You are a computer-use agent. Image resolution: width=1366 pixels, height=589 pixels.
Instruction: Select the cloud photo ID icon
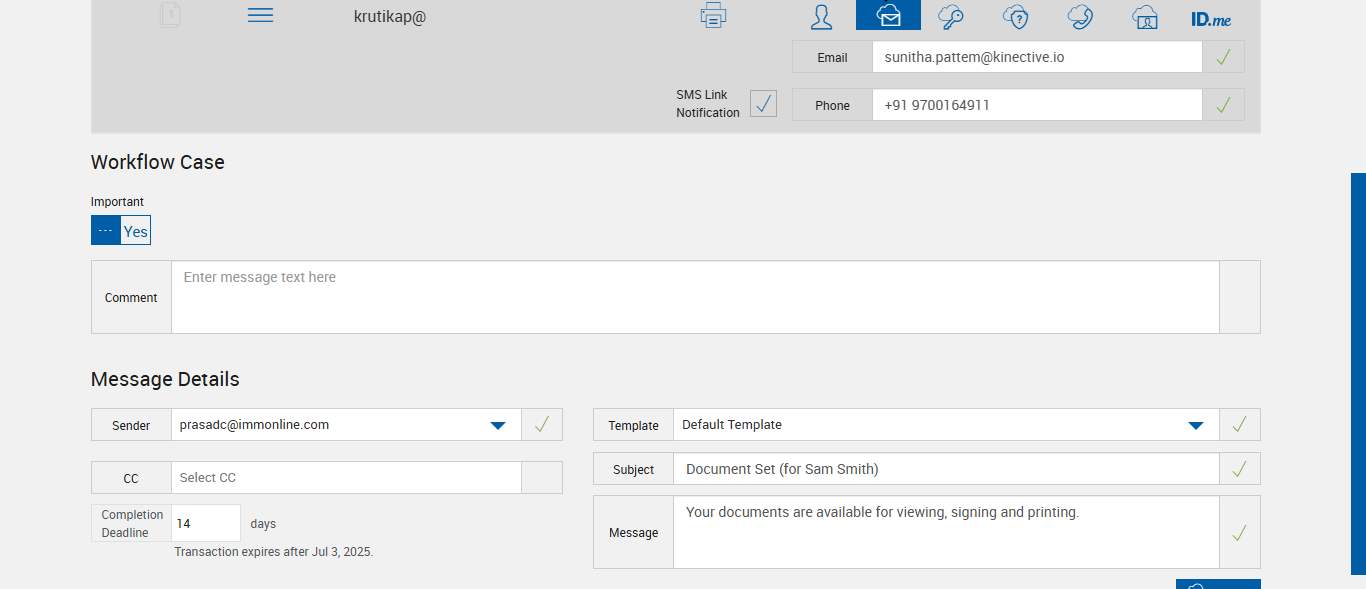pyautogui.click(x=1145, y=16)
